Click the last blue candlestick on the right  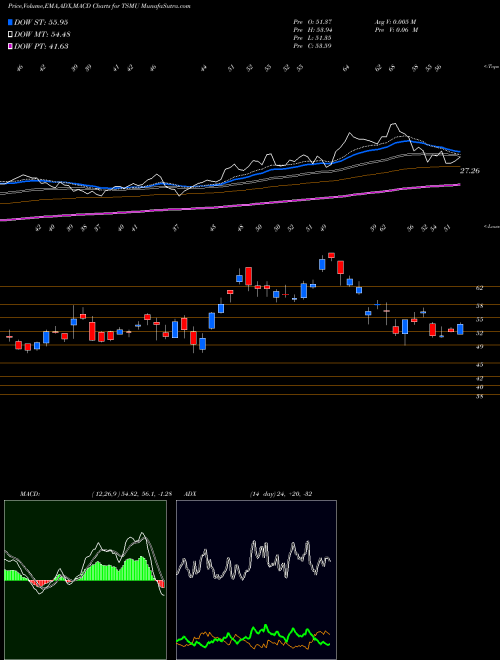460,329
